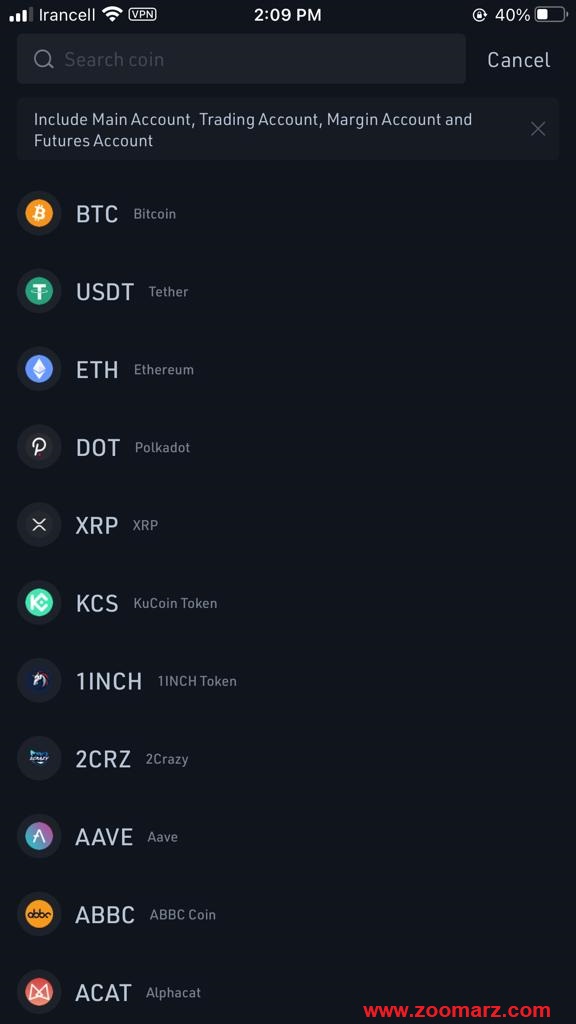Tap the Polkadot coin icon
The height and width of the screenshot is (1024, 576).
tap(39, 447)
